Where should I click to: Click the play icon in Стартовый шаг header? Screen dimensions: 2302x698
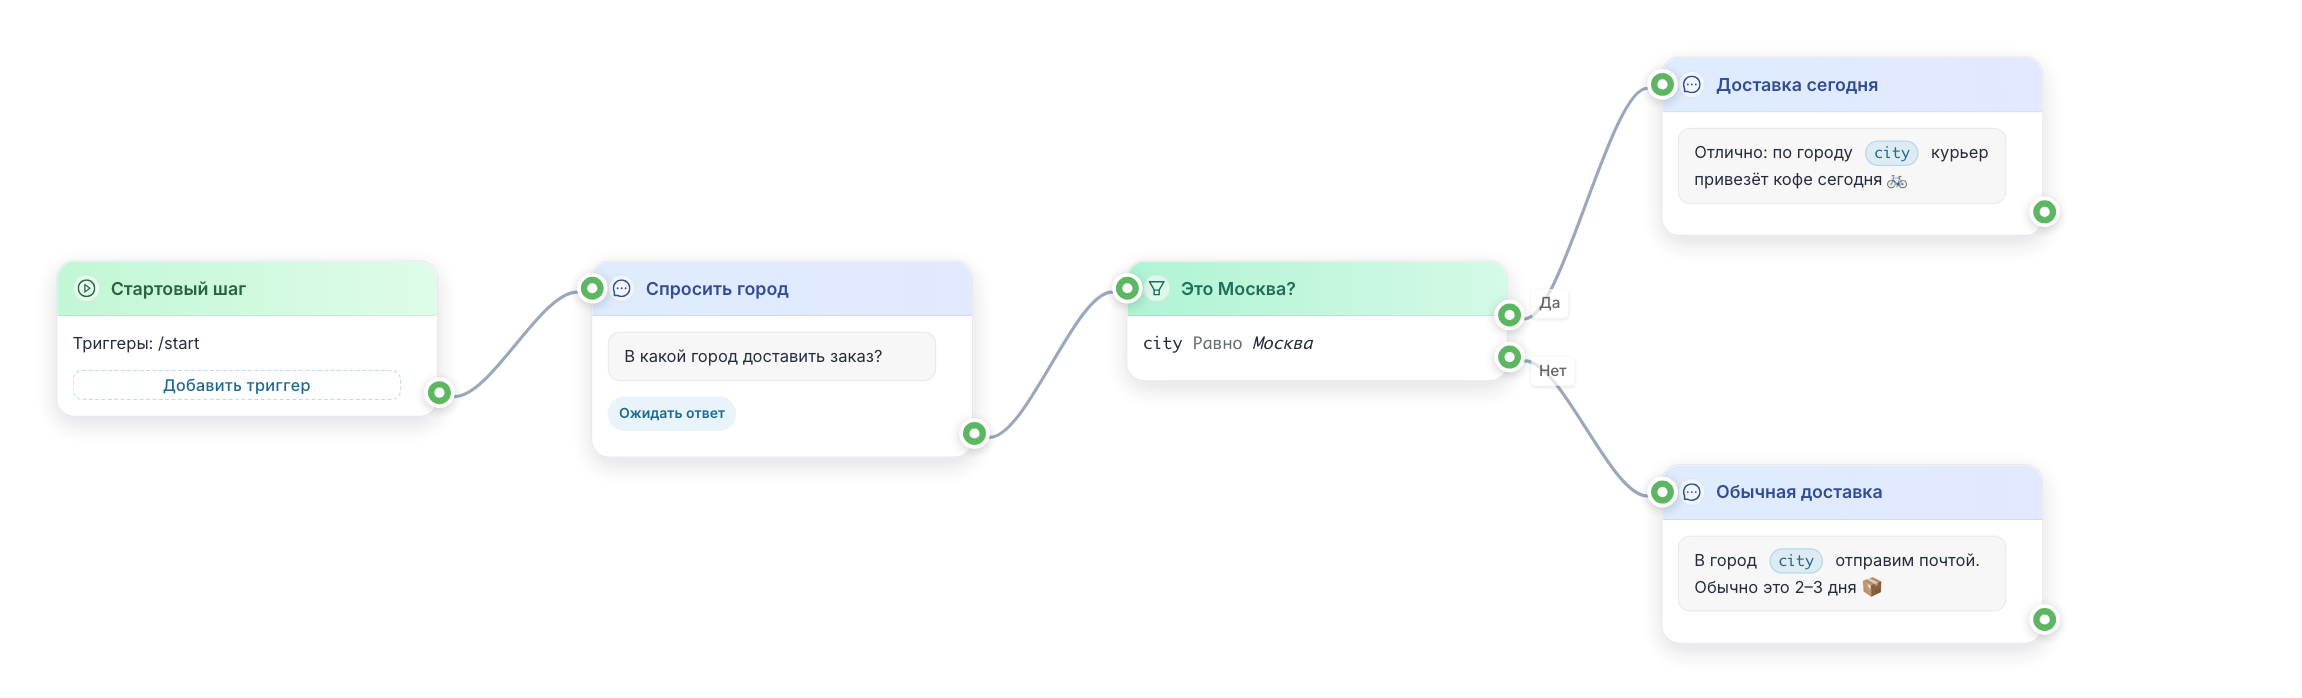87,288
